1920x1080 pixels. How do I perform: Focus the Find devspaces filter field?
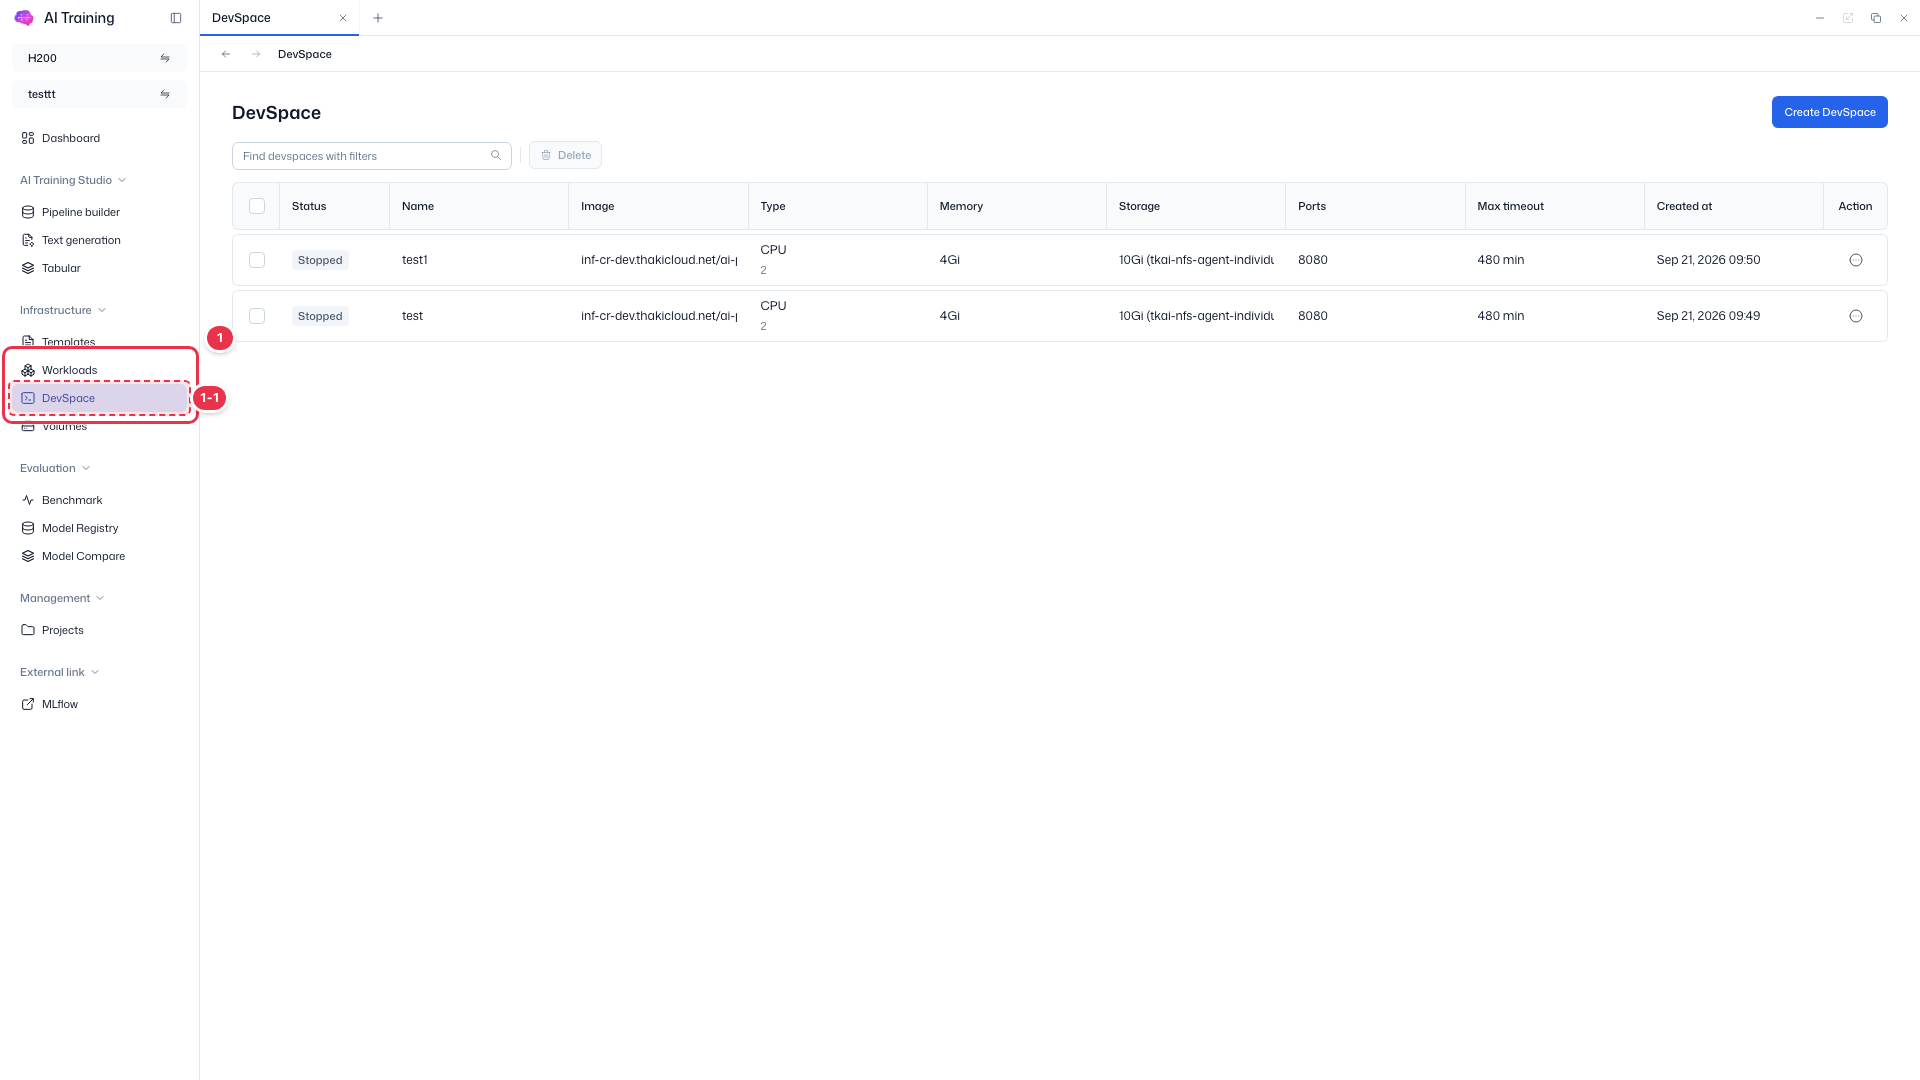(371, 156)
